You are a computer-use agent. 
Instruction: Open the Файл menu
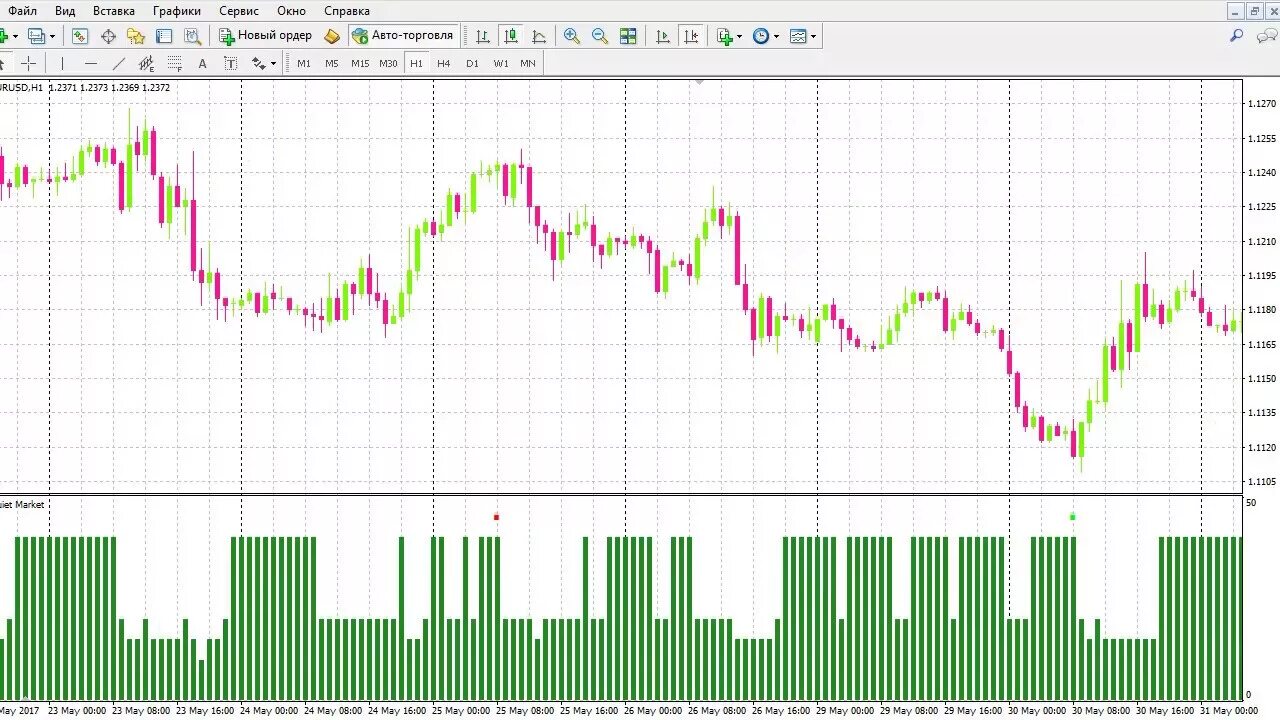[x=22, y=11]
